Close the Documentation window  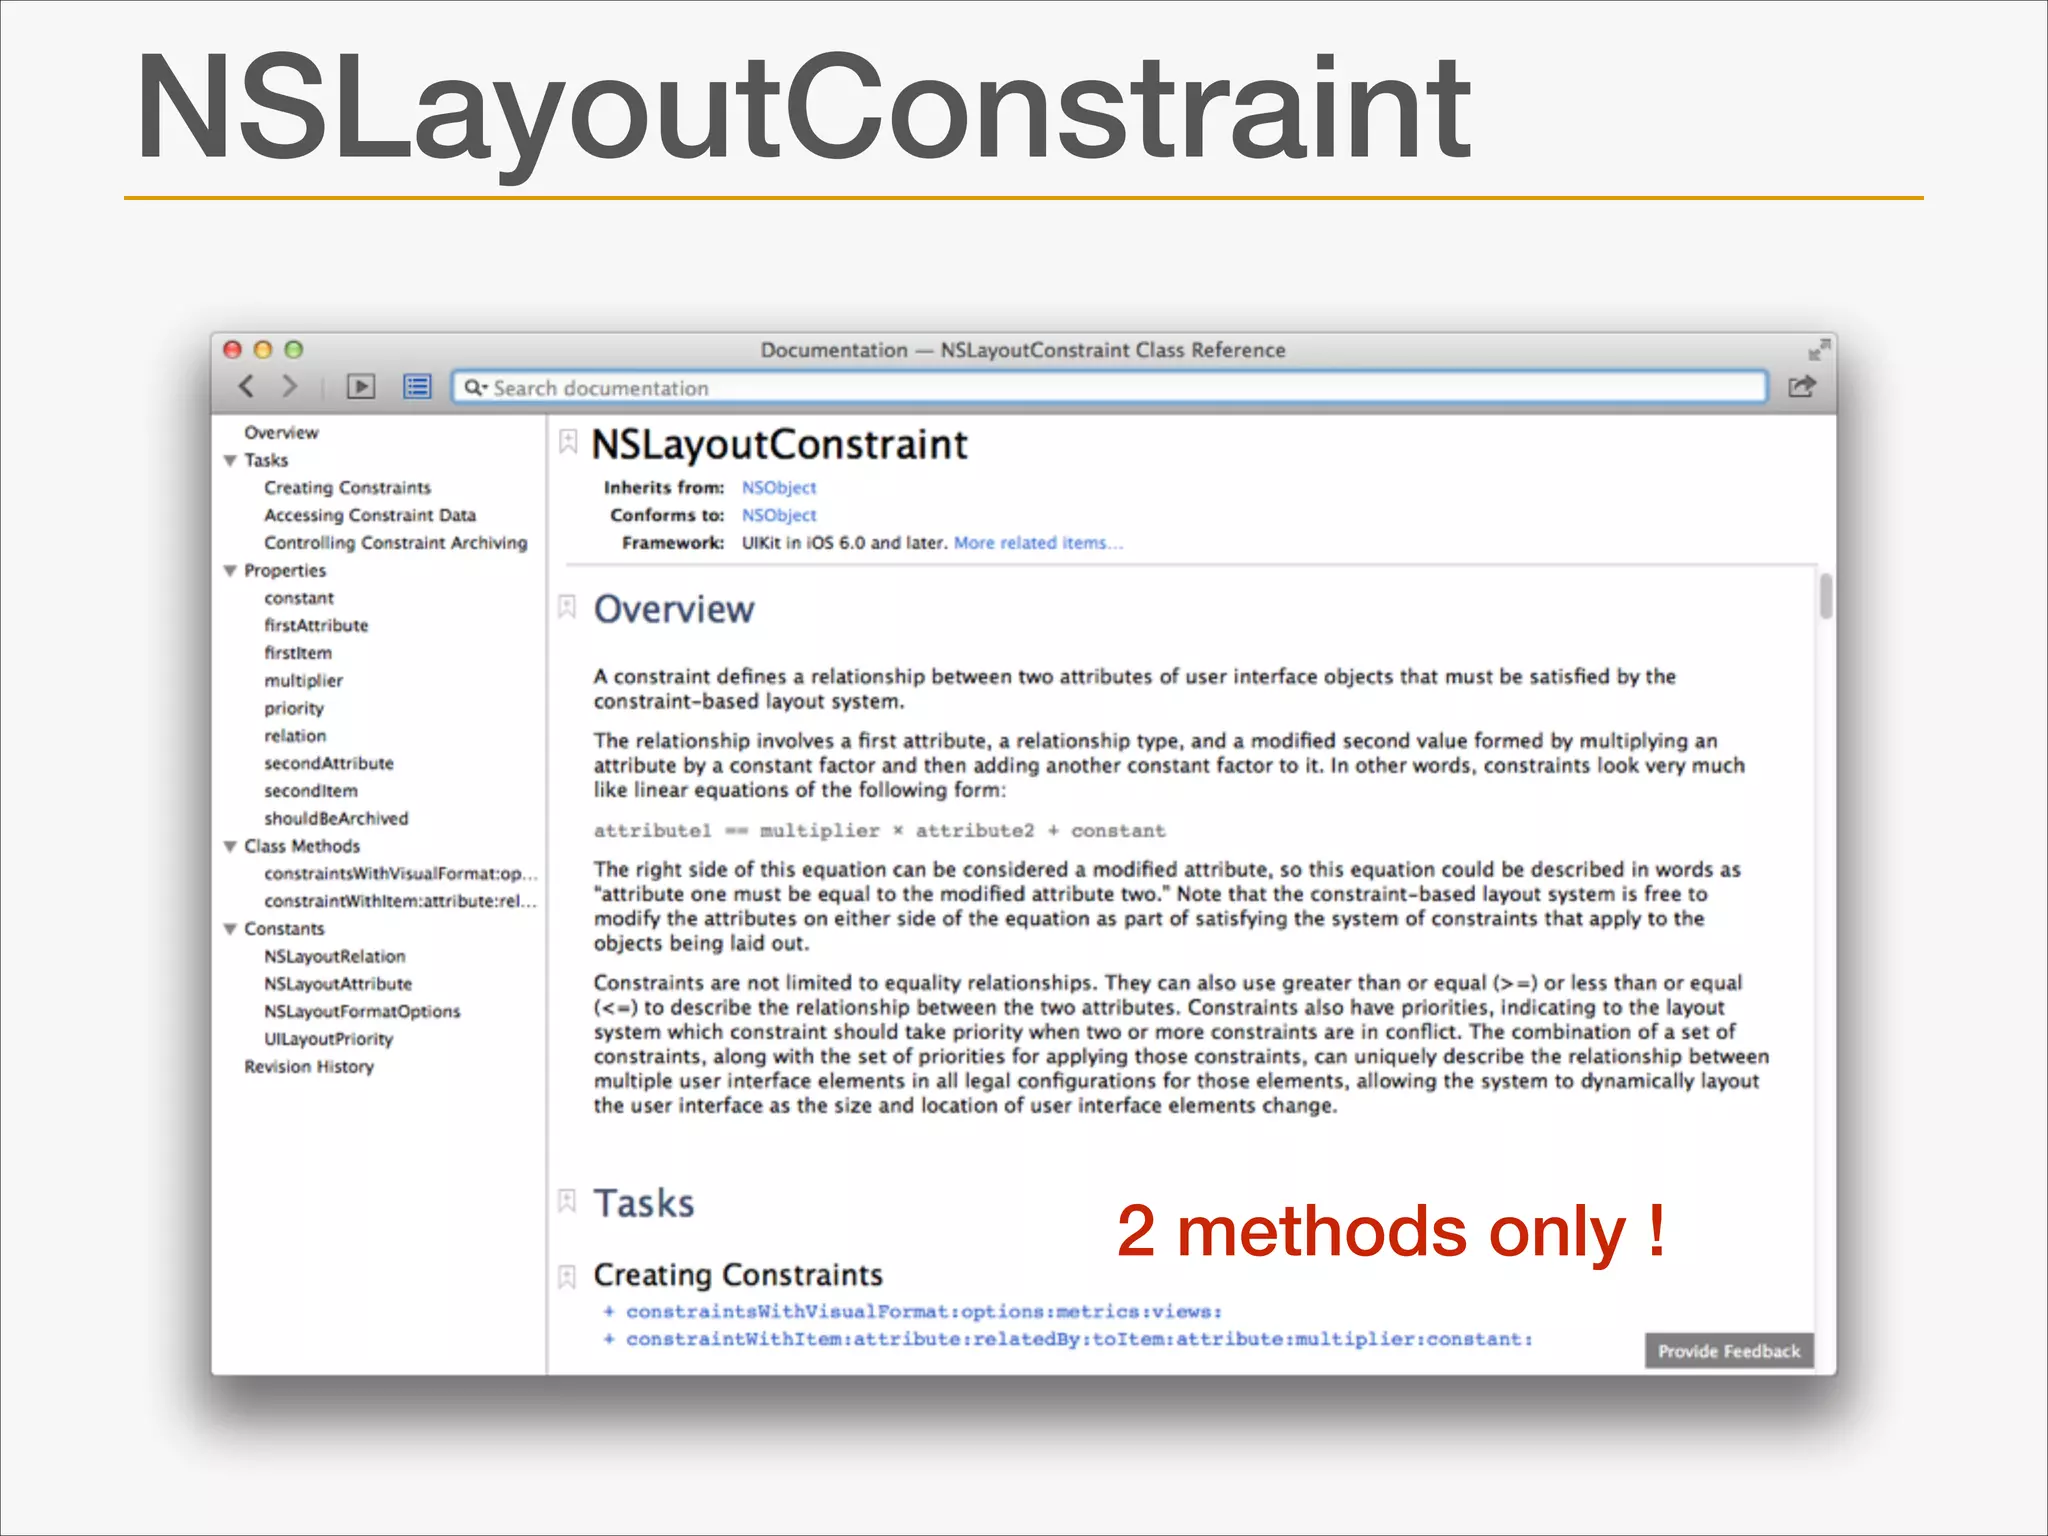point(233,349)
